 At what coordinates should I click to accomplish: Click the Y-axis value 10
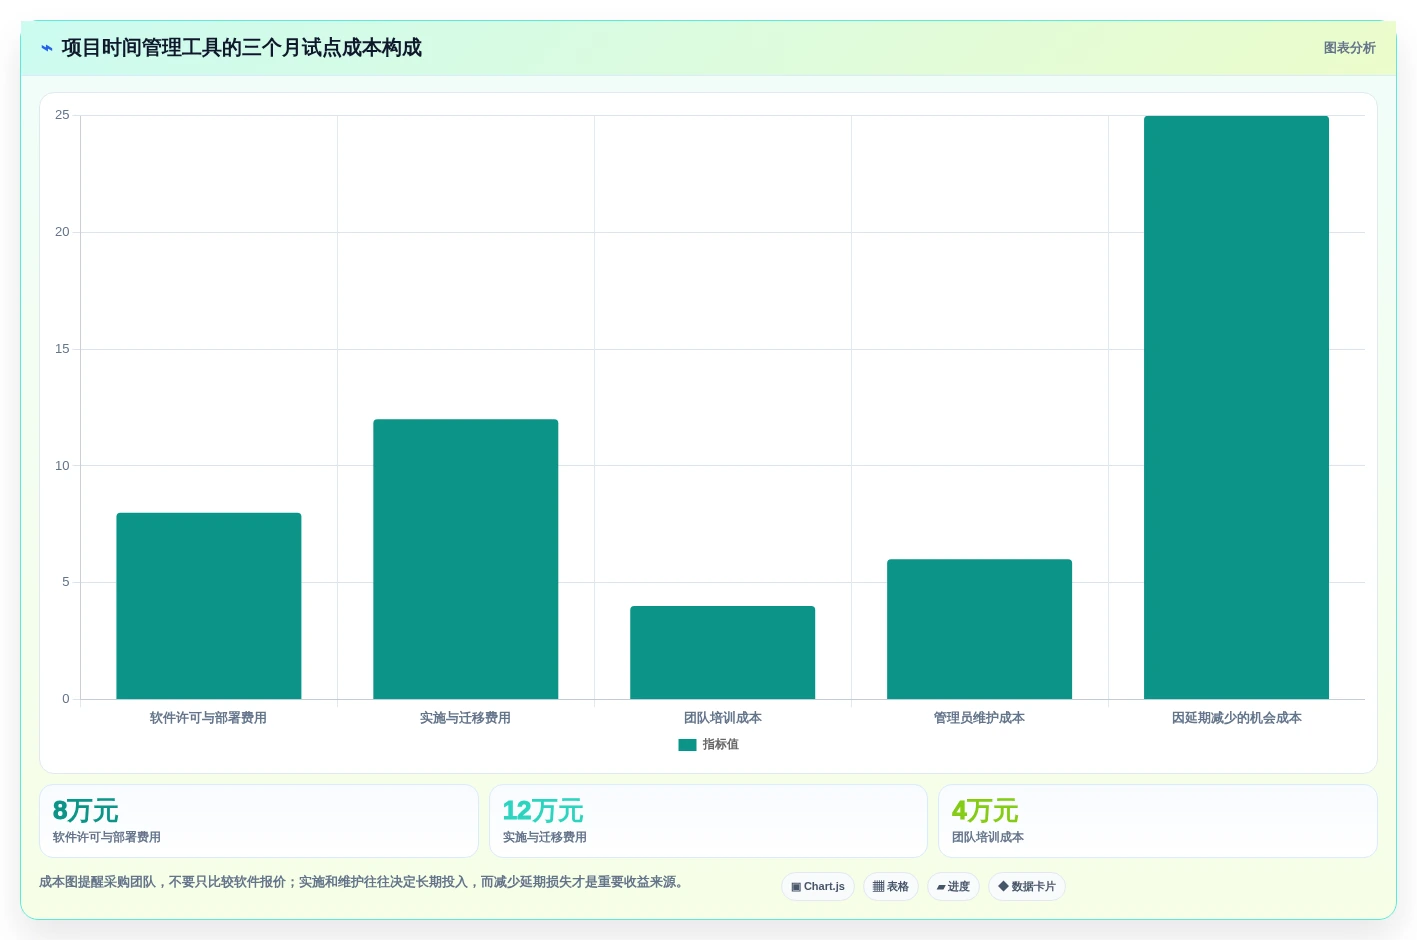62,466
